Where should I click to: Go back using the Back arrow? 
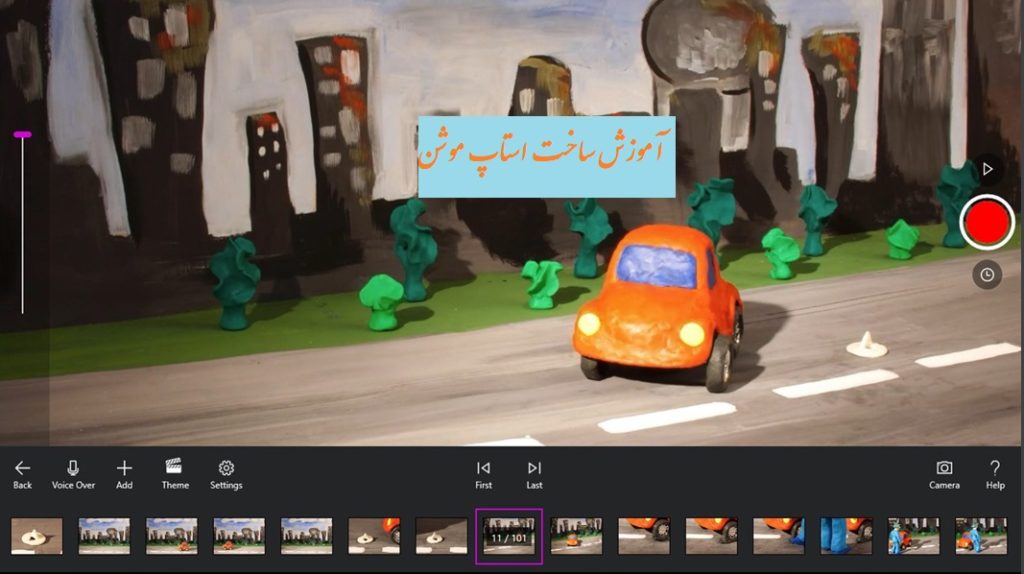(x=22, y=473)
